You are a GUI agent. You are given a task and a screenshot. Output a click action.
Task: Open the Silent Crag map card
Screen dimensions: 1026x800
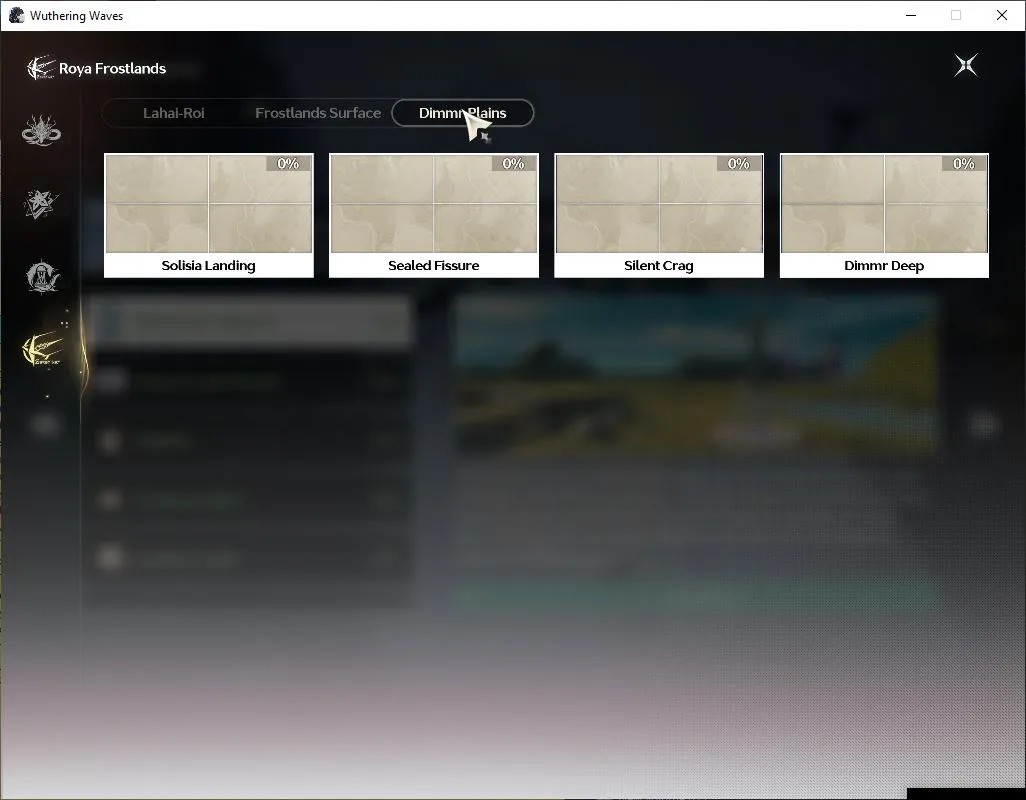coord(659,215)
